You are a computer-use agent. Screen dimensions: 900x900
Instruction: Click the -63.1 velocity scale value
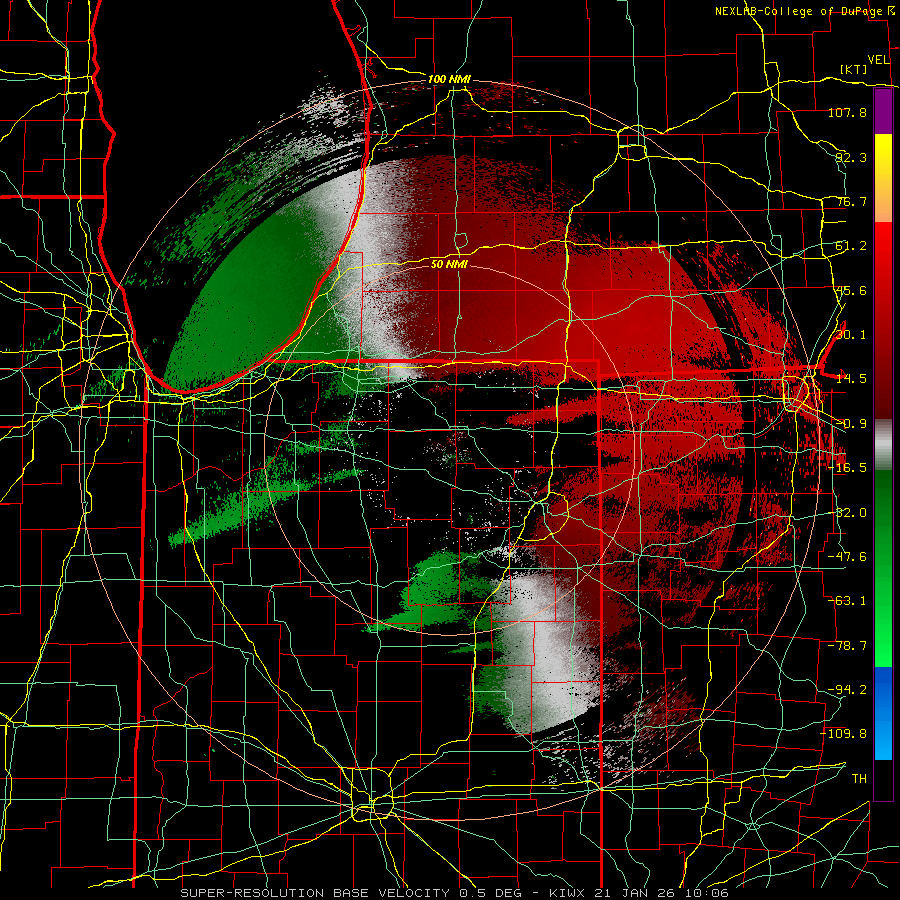847,601
